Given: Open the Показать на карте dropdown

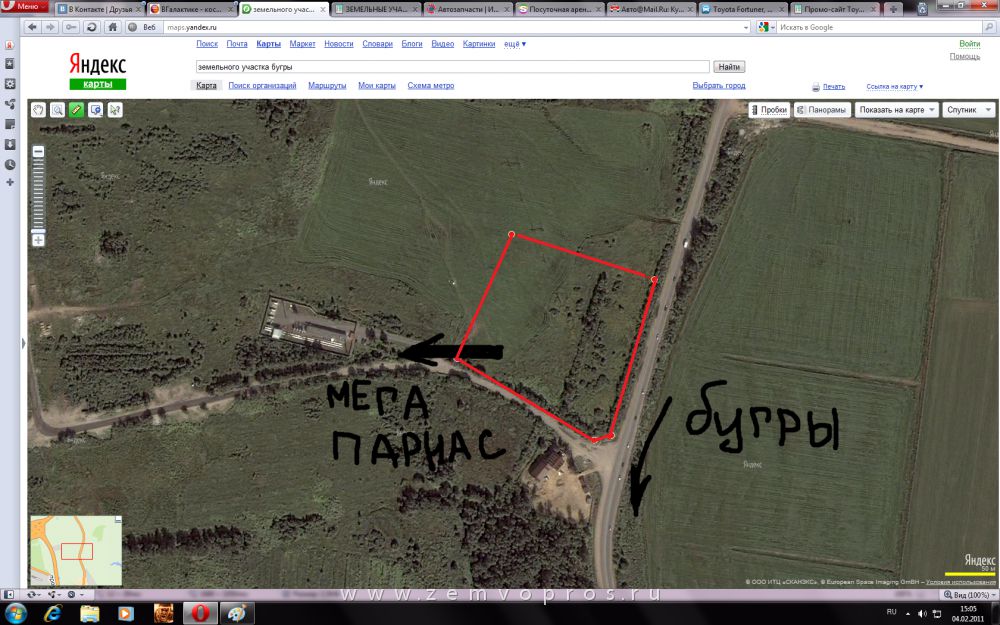Looking at the screenshot, I should click(896, 110).
